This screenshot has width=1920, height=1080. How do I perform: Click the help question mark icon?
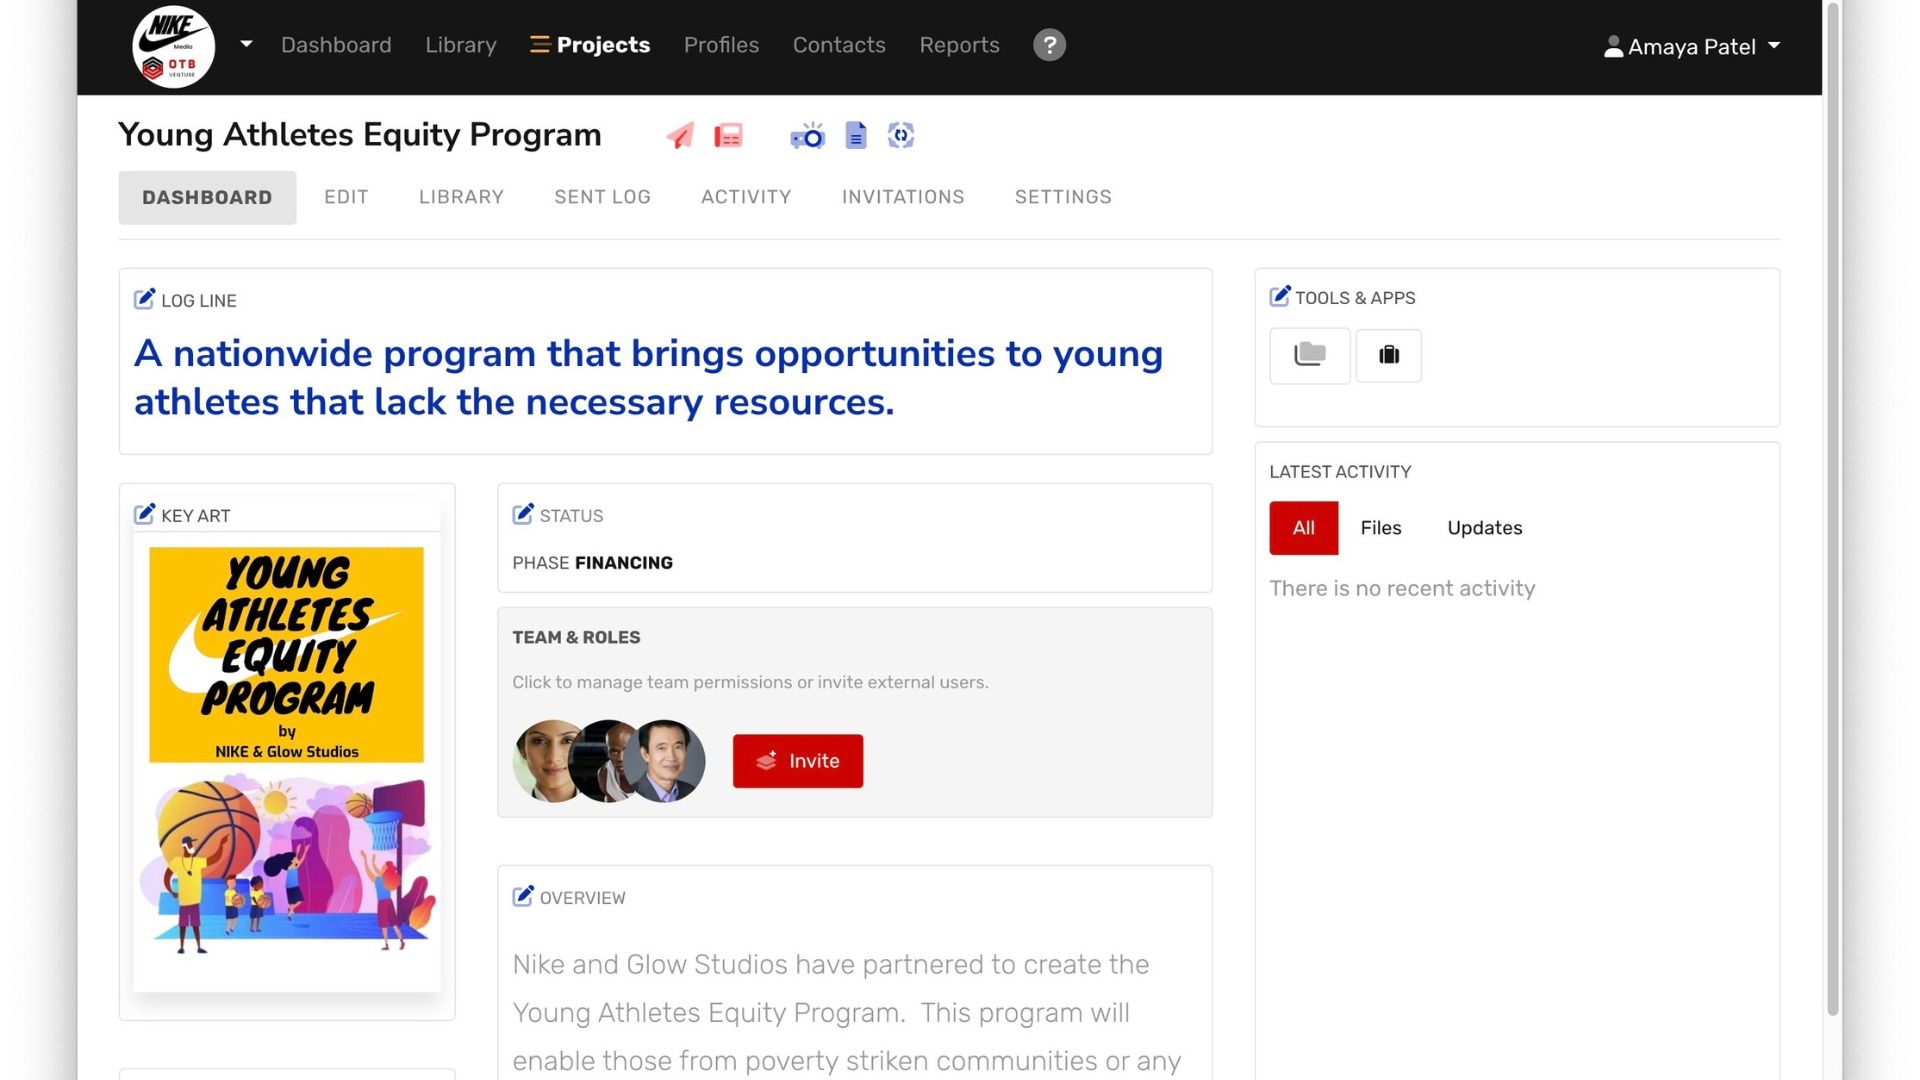pos(1049,45)
